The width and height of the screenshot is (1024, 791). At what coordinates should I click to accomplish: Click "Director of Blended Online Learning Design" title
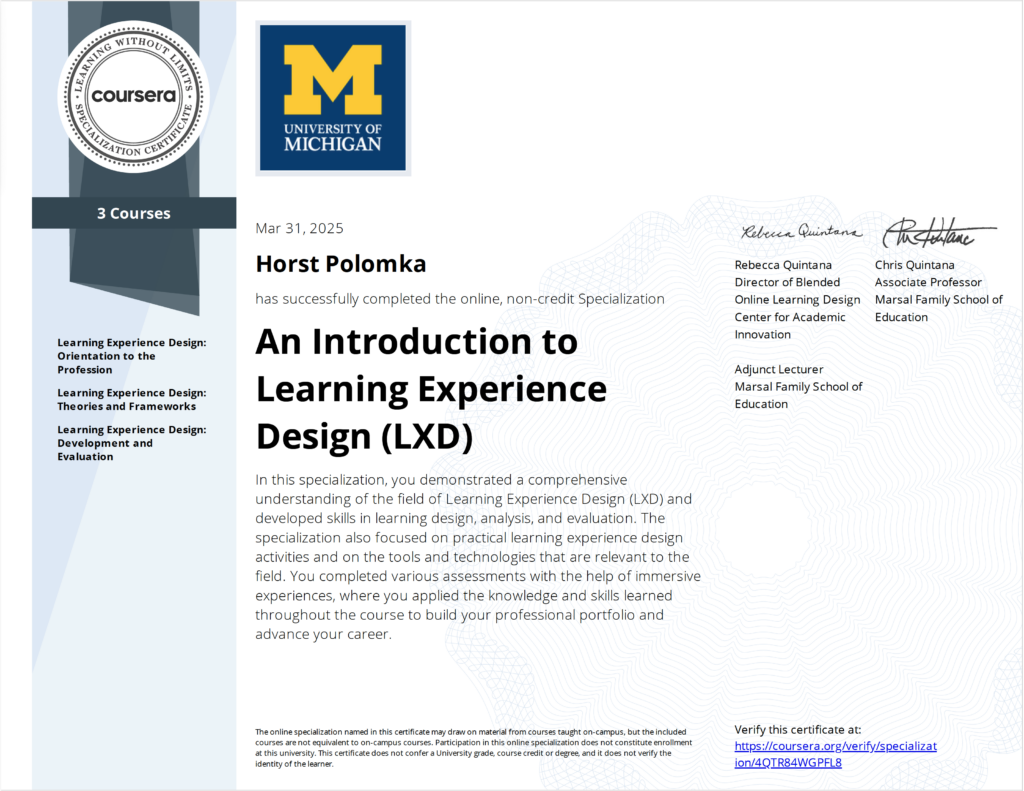pyautogui.click(x=797, y=291)
